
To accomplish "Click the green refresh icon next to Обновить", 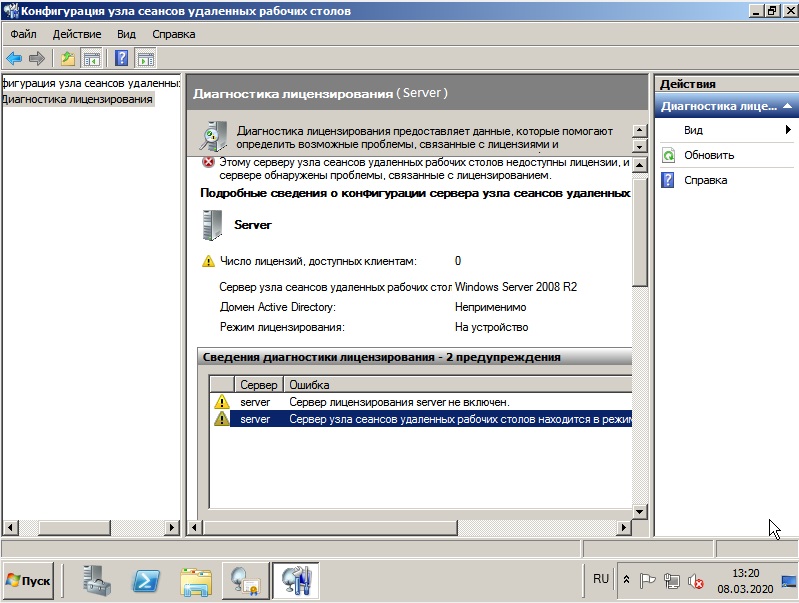I will tap(668, 155).
